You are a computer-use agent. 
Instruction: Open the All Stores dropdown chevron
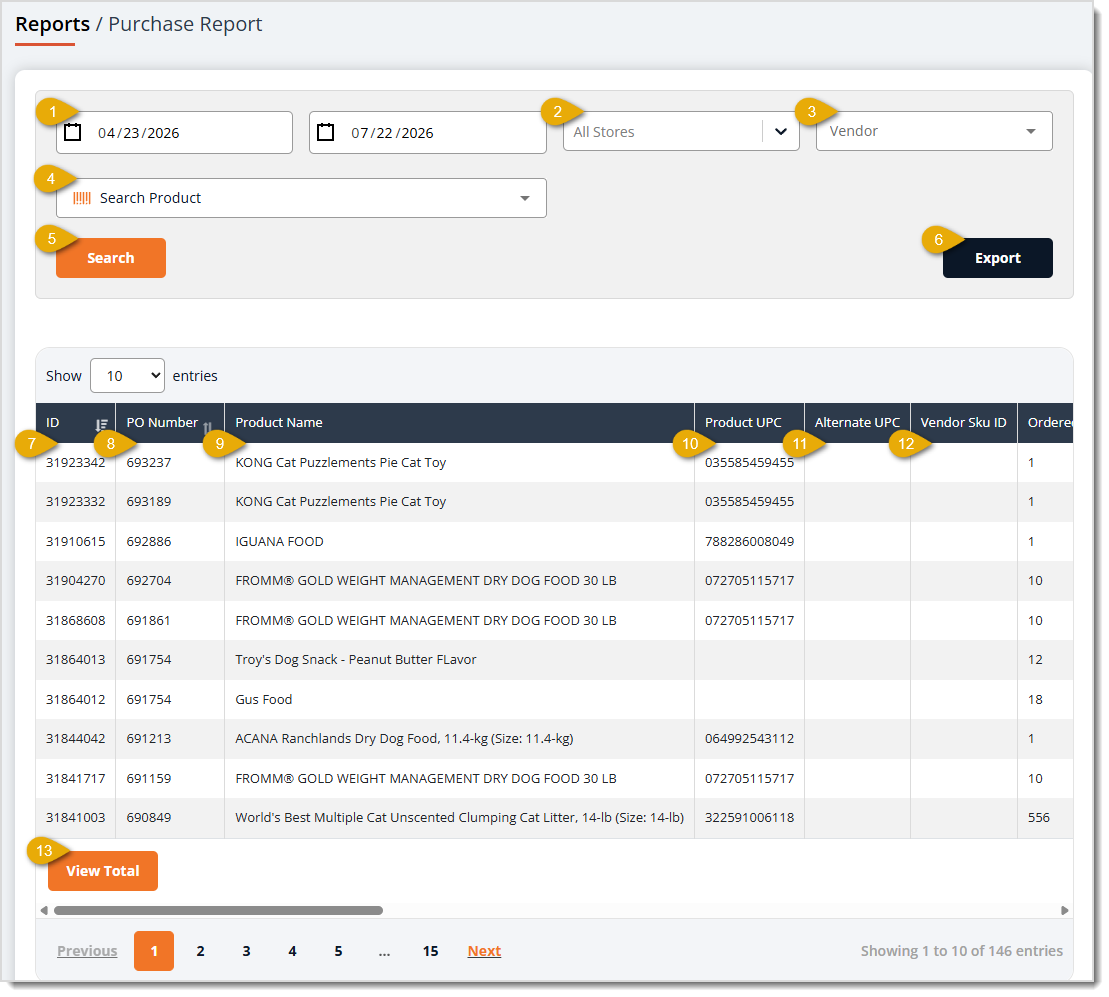[x=781, y=132]
